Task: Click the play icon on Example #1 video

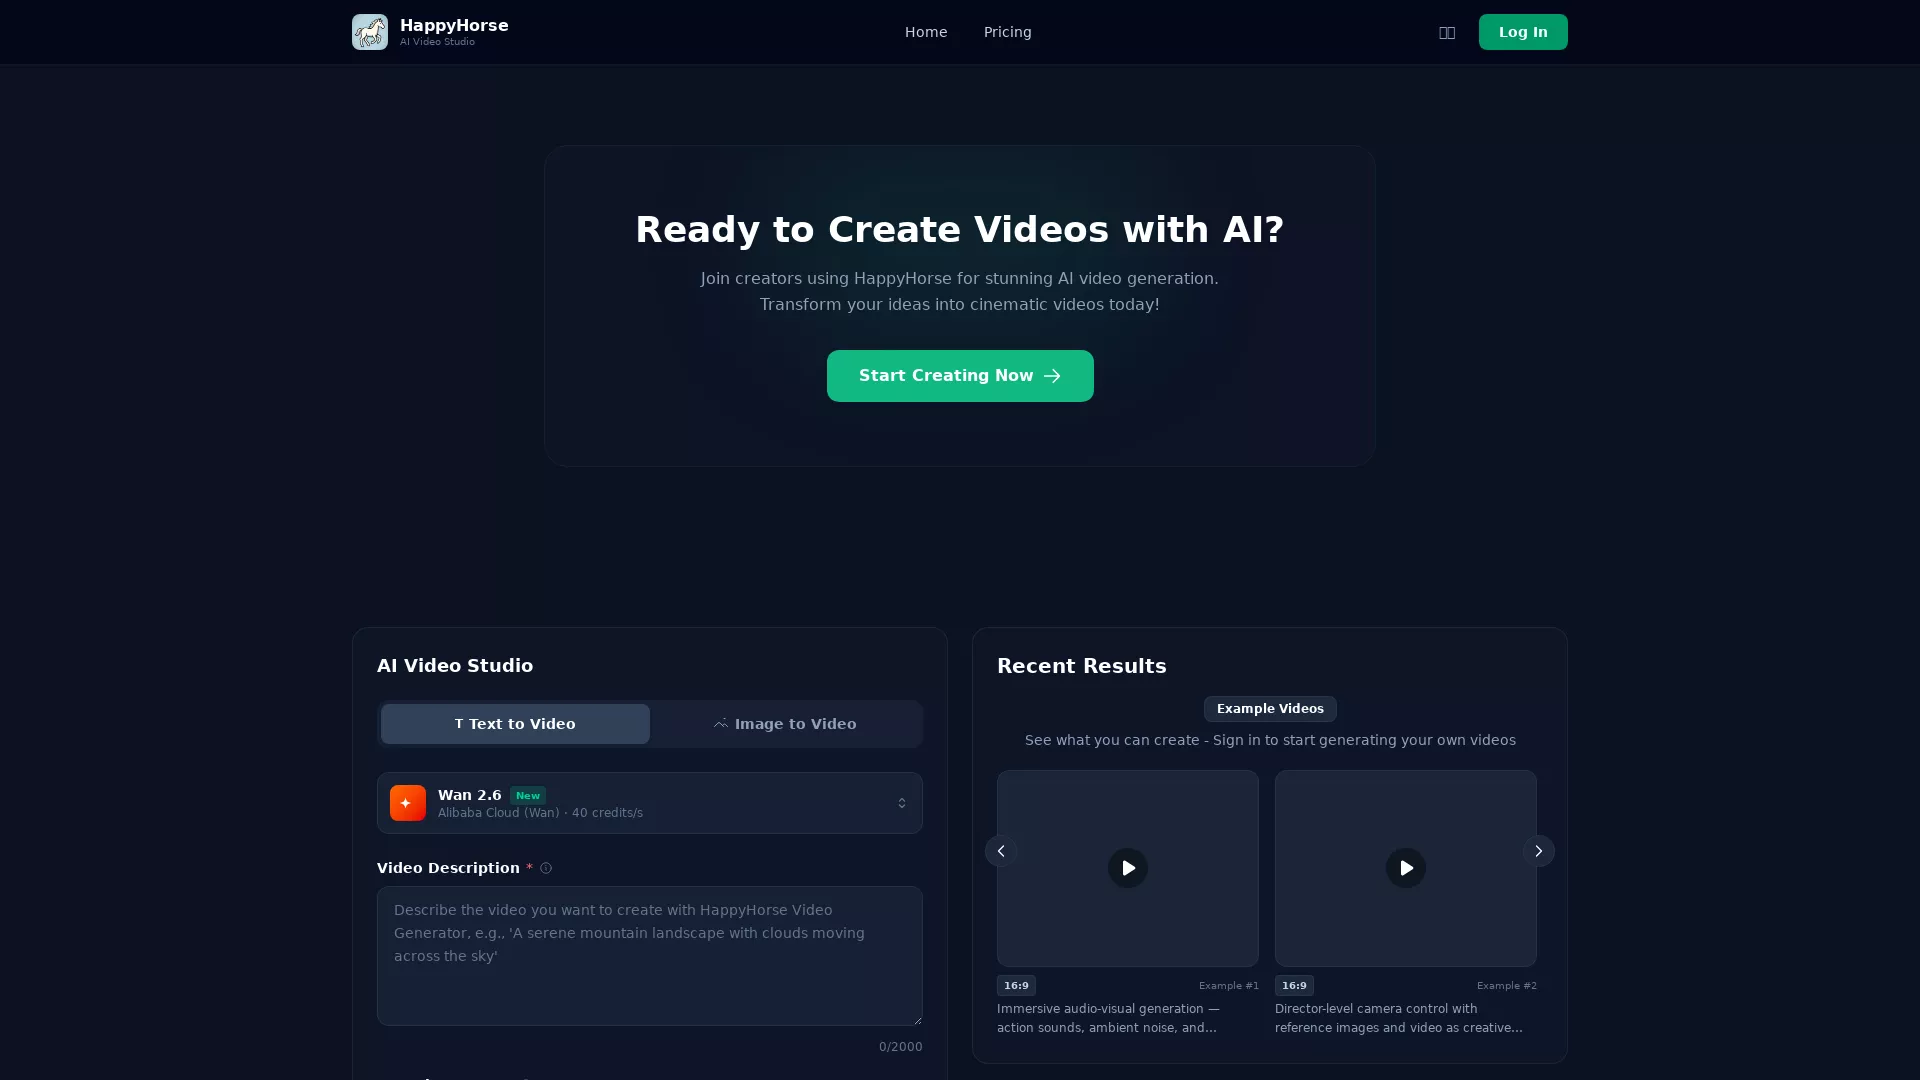Action: (1127, 868)
